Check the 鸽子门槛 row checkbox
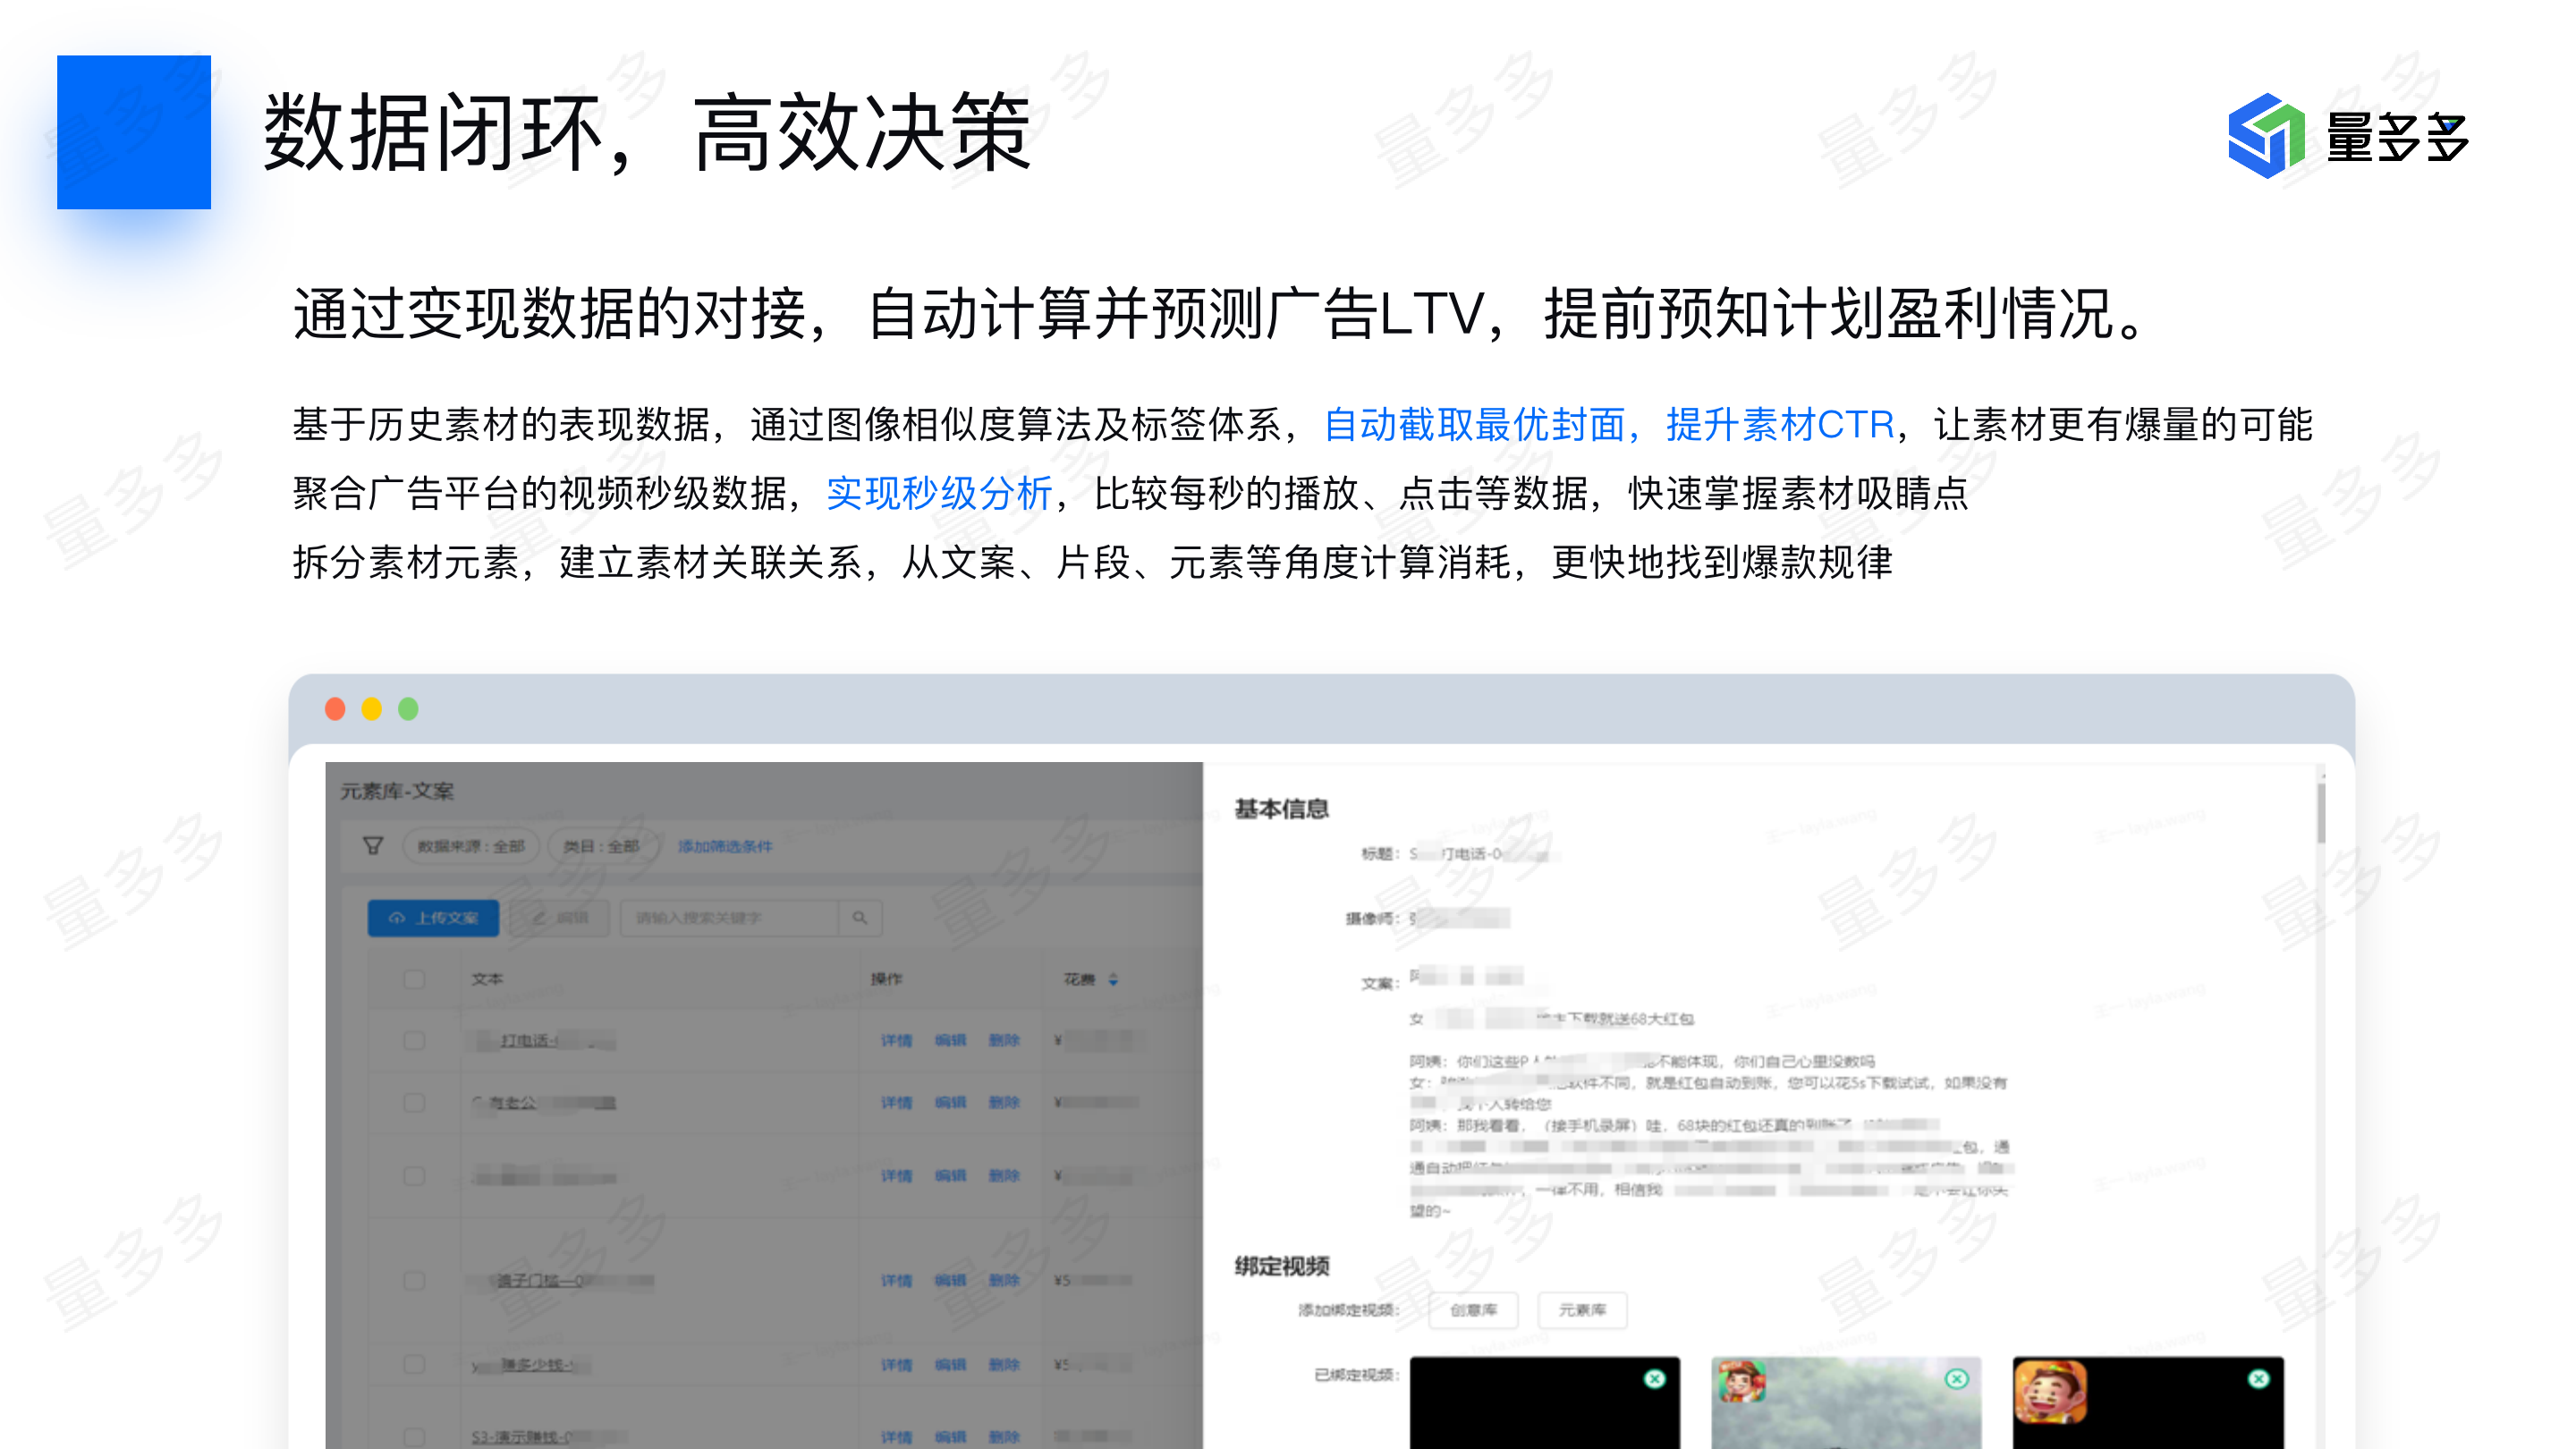Image resolution: width=2576 pixels, height=1449 pixels. pos(414,1280)
